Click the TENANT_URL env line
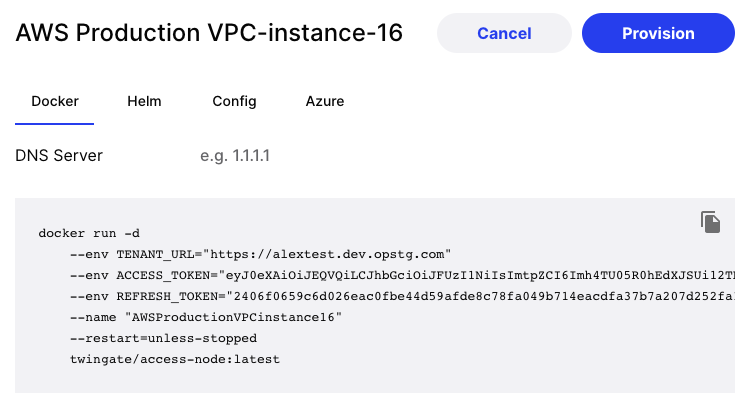 point(260,254)
